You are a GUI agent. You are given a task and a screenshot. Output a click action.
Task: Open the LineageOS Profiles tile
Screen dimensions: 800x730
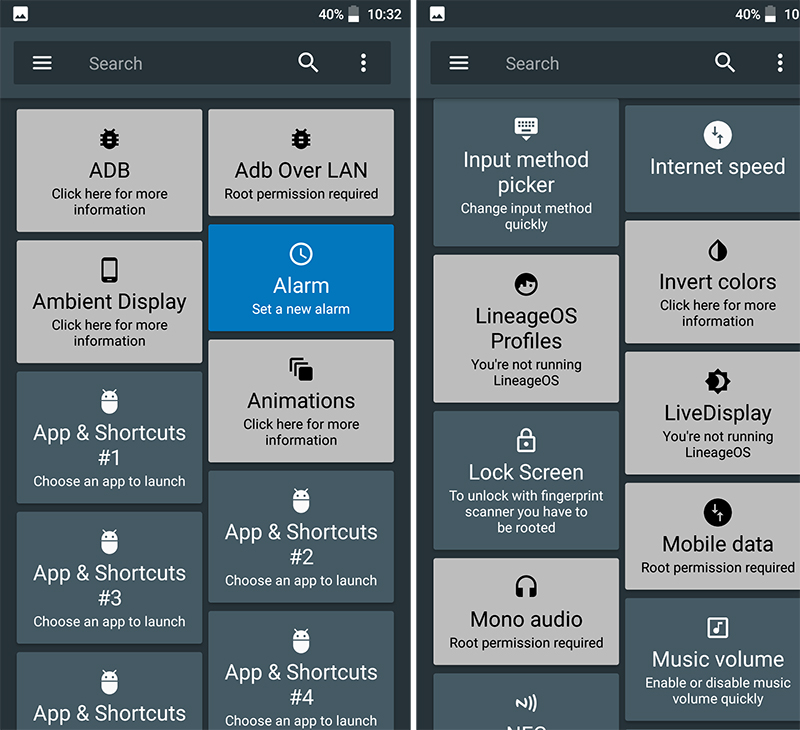tap(526, 329)
